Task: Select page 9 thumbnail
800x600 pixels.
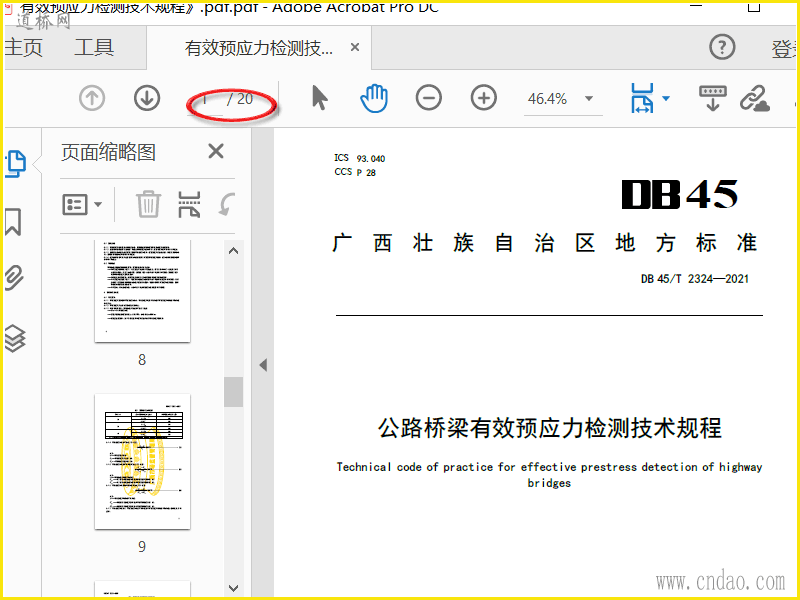Action: [x=142, y=461]
